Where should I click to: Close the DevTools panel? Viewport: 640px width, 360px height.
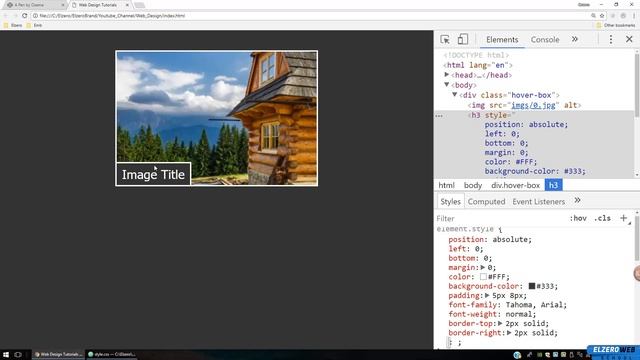coord(629,39)
